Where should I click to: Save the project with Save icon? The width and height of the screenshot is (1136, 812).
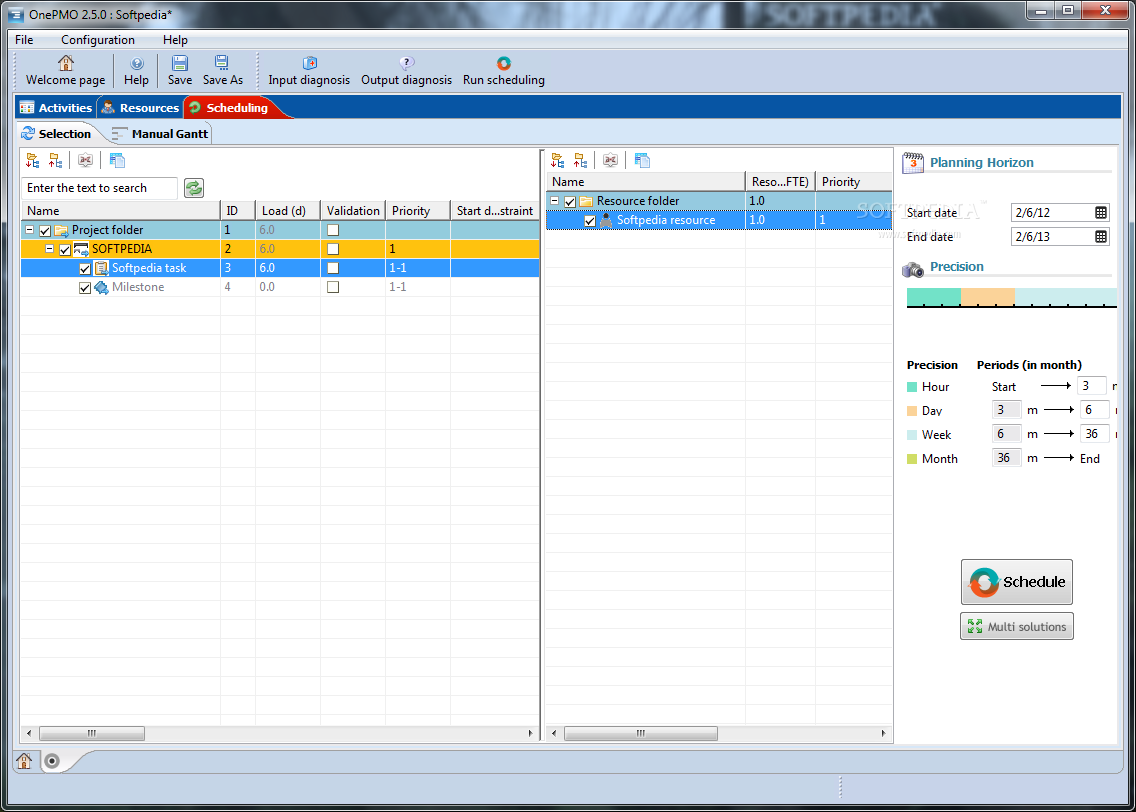pyautogui.click(x=180, y=71)
